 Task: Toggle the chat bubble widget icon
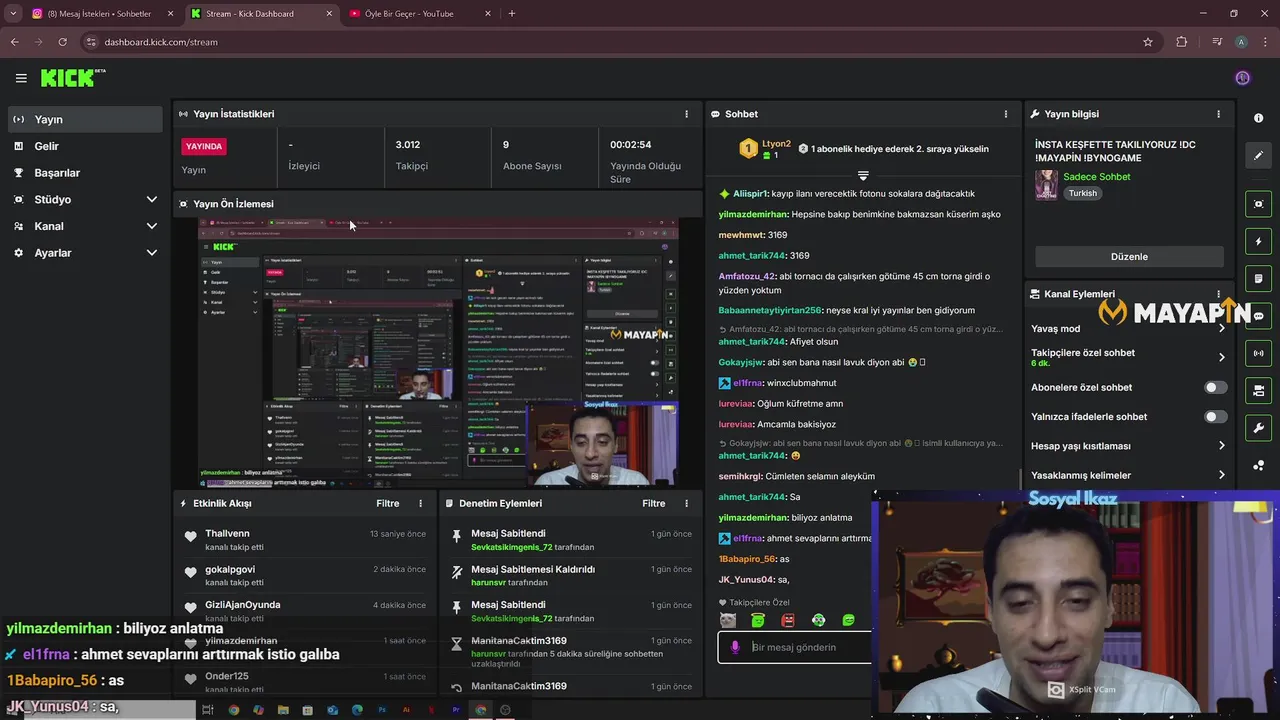(1258, 316)
